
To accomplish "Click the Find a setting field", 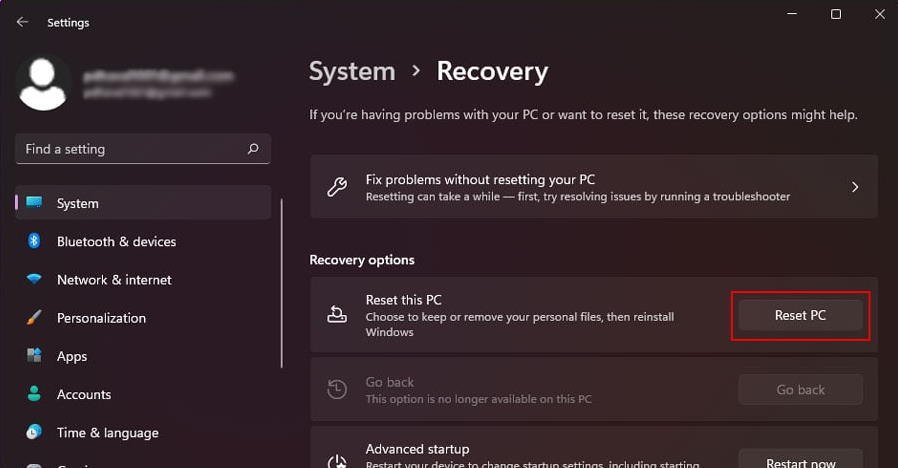I will click(143, 149).
